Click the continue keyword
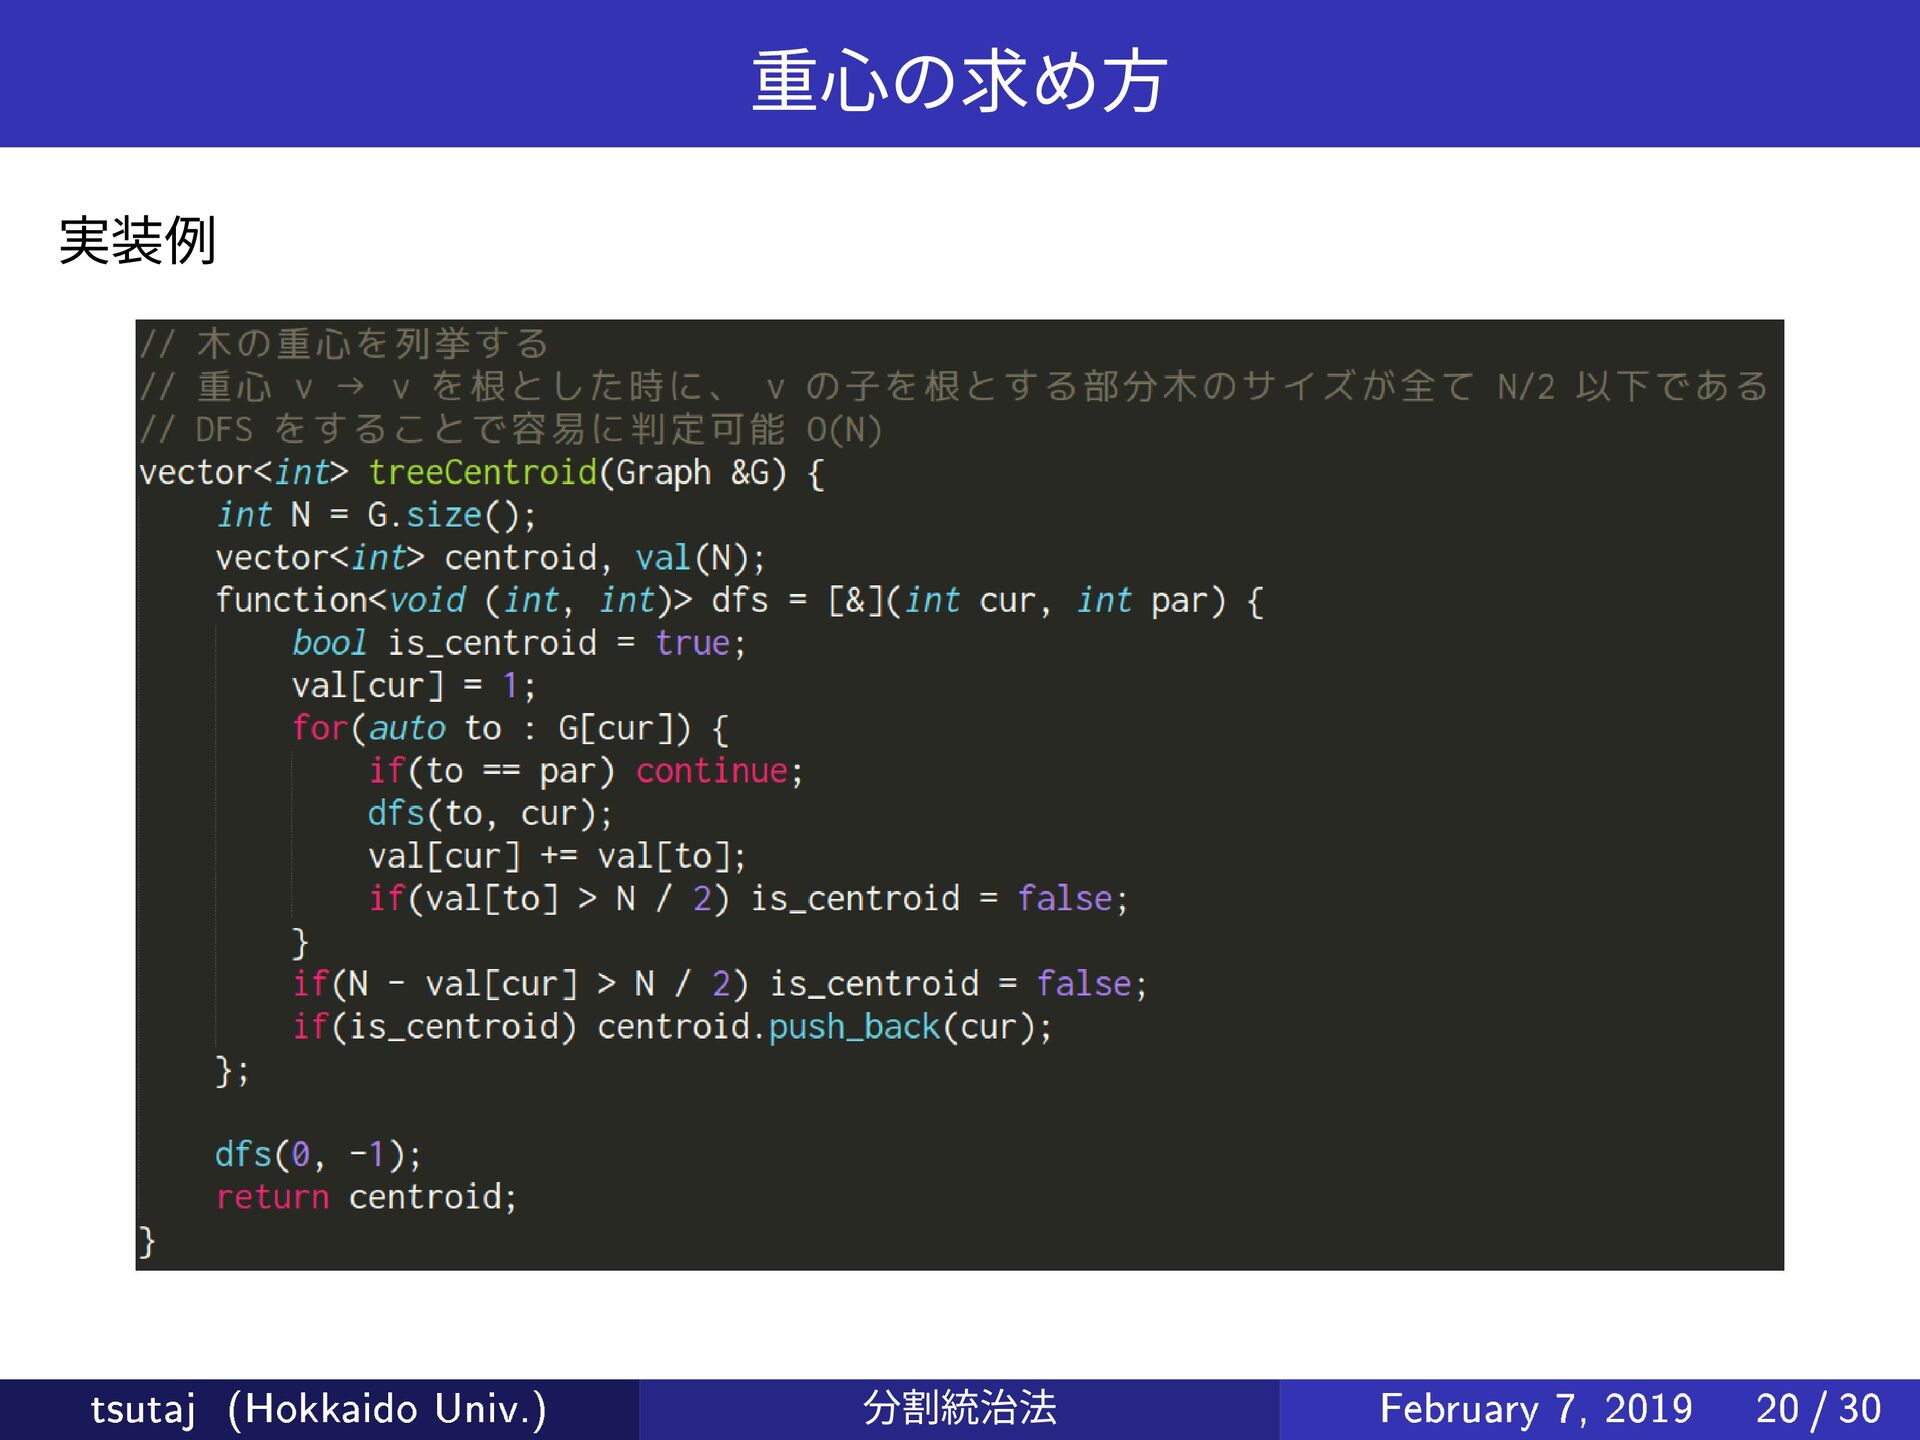 pyautogui.click(x=712, y=771)
